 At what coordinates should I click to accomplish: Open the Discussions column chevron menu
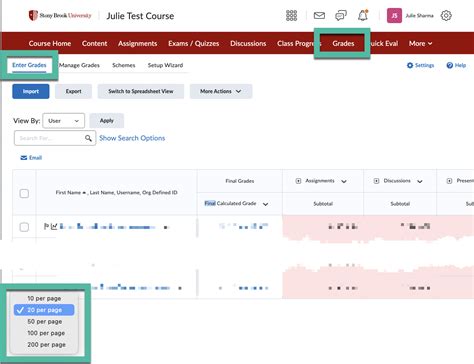point(420,181)
